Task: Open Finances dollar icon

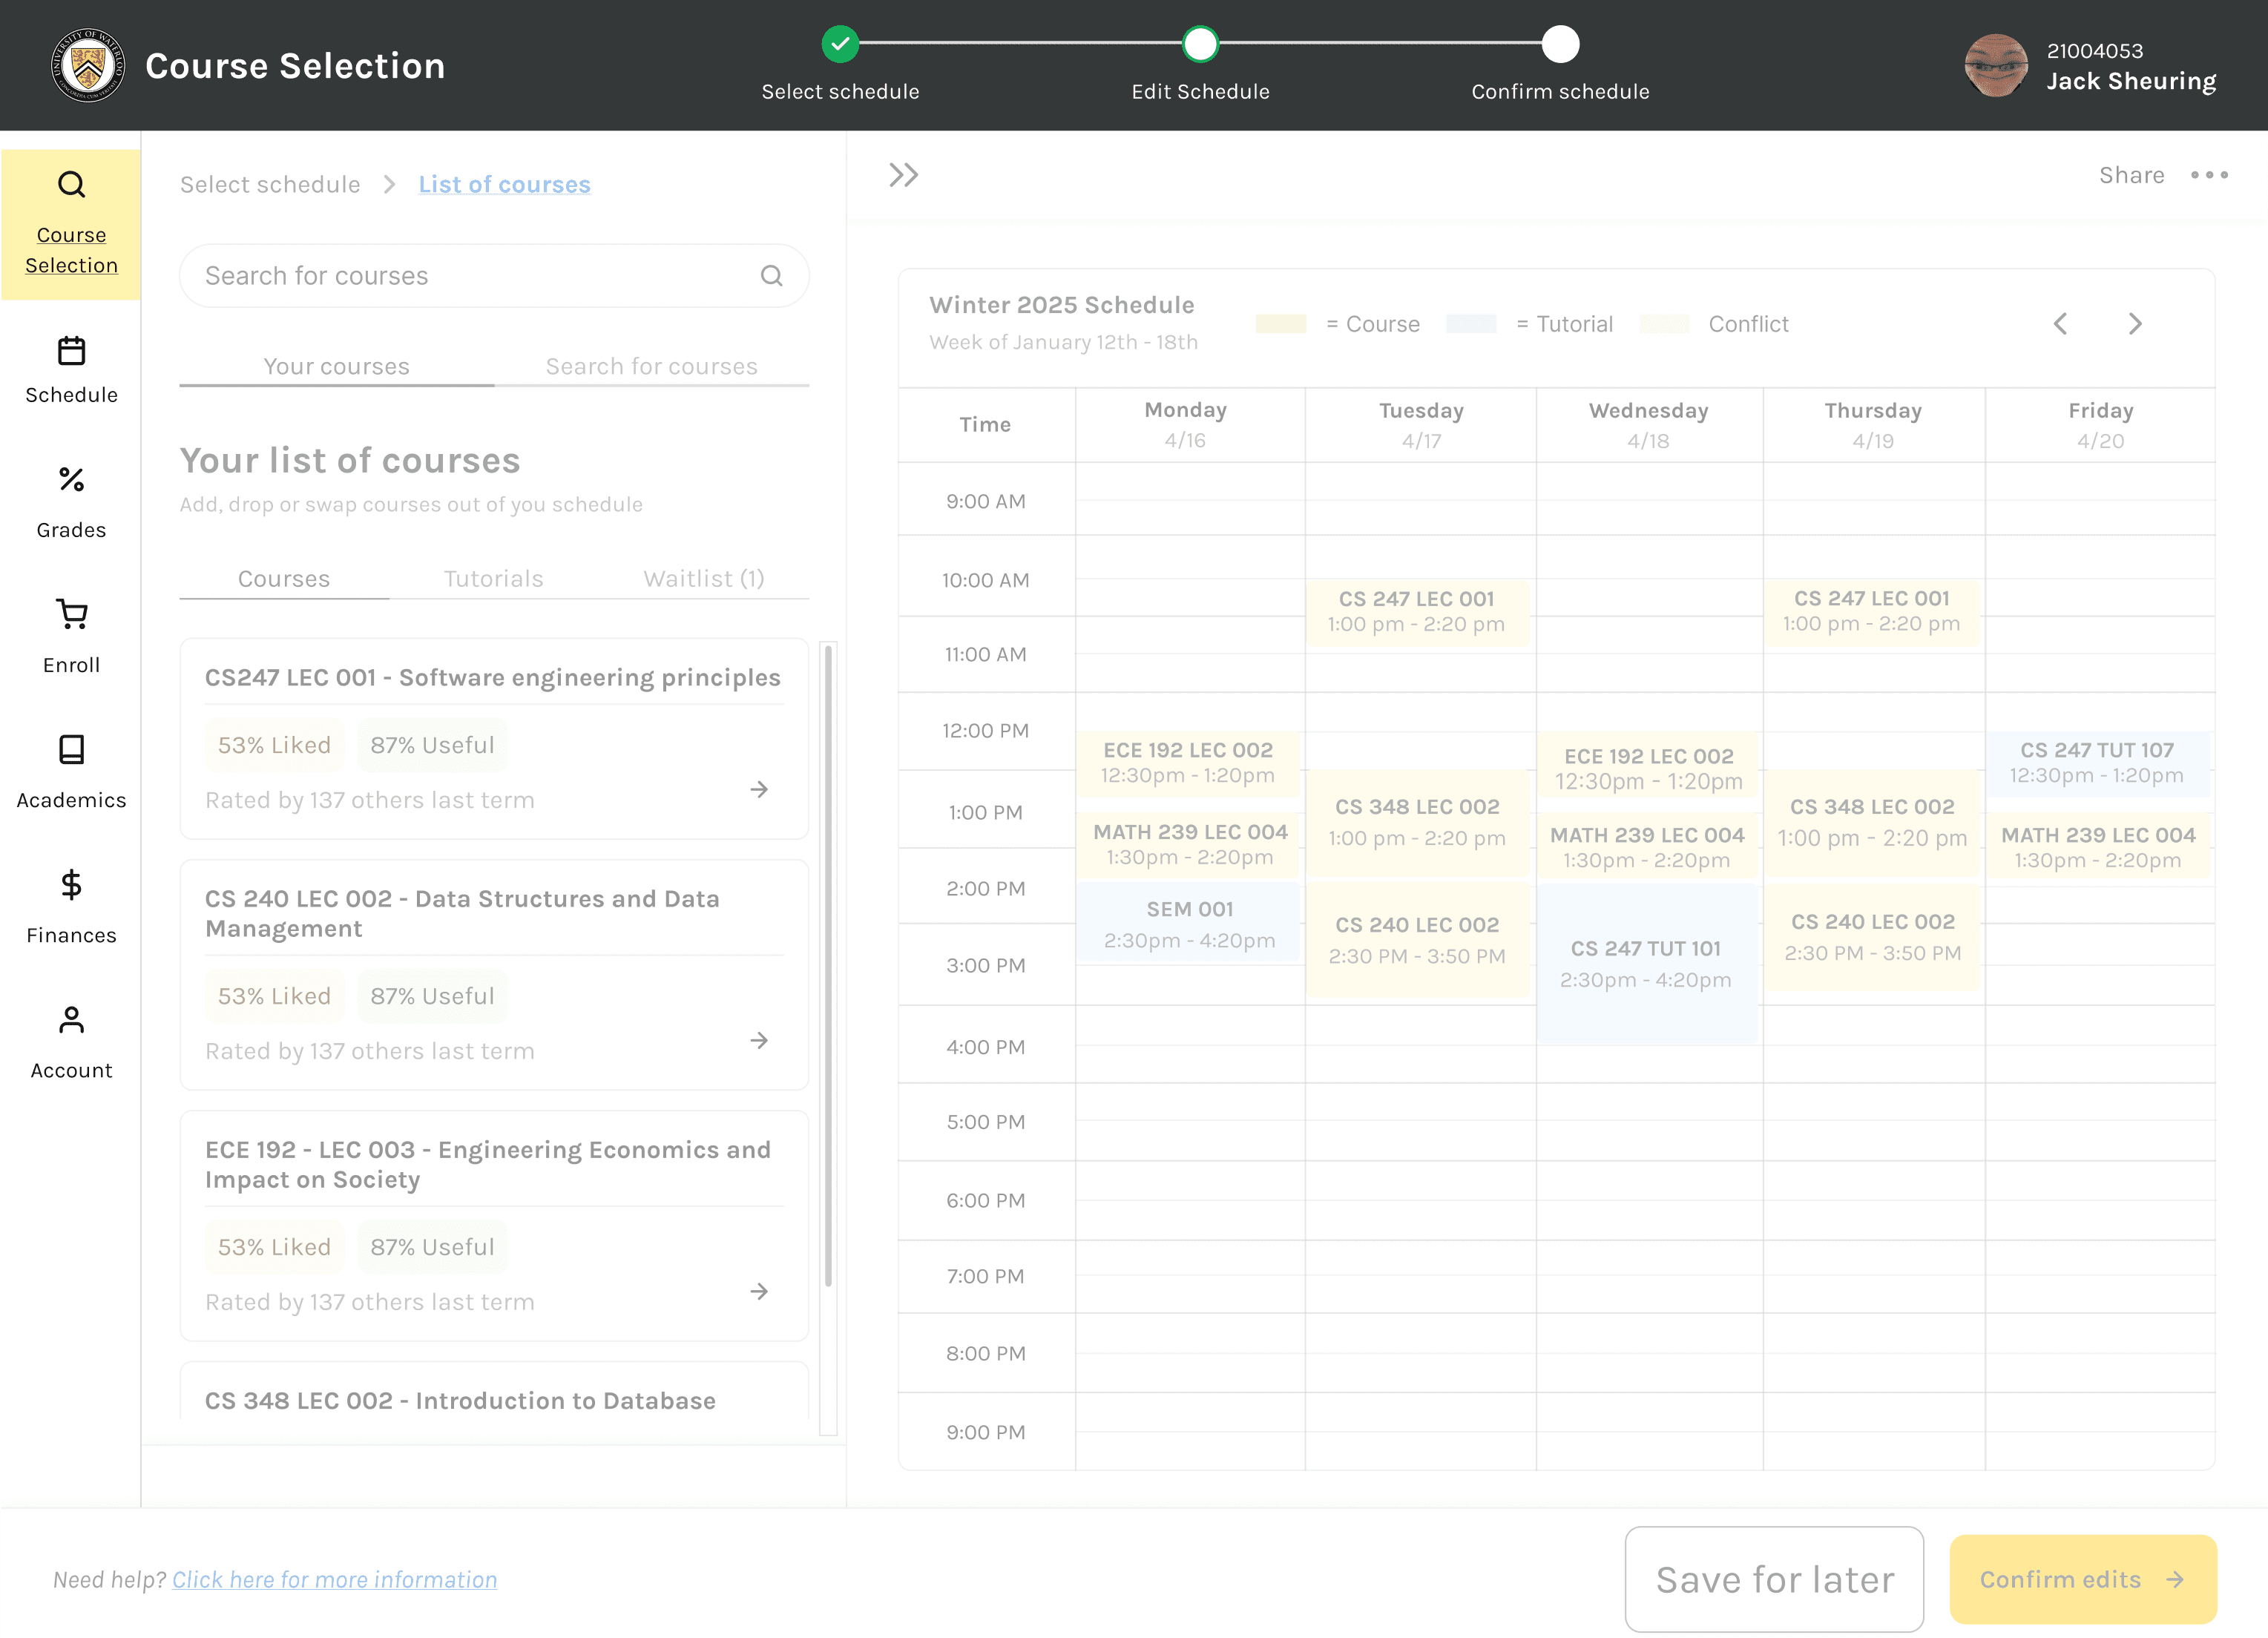Action: pos(71,885)
